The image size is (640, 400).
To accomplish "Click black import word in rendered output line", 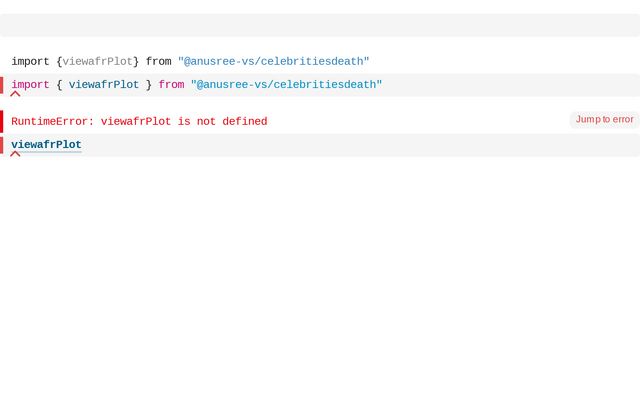I will click(30, 61).
